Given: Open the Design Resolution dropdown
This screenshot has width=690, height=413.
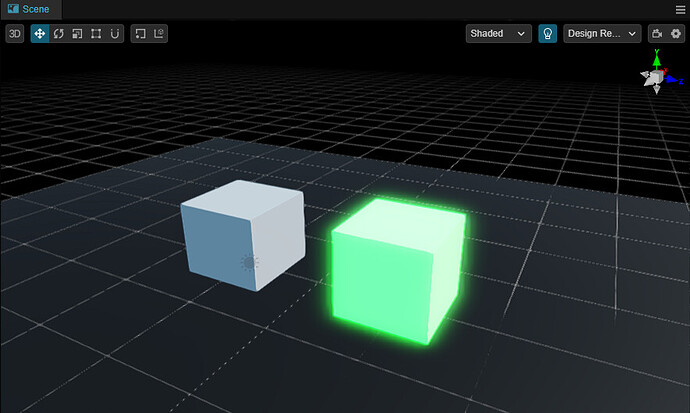Looking at the screenshot, I should 602,33.
